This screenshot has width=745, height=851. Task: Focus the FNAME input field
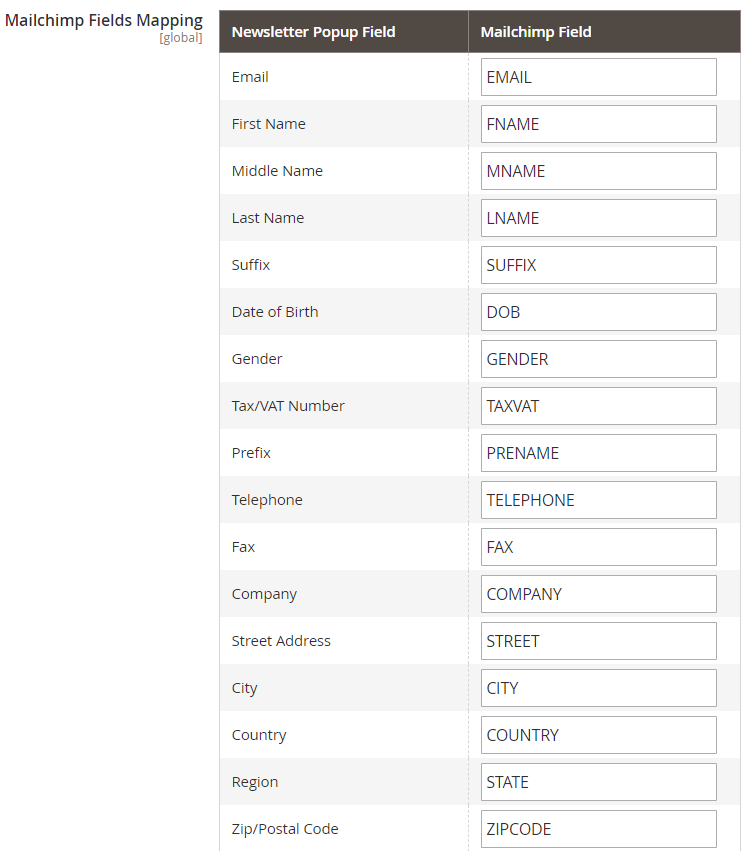[x=598, y=124]
